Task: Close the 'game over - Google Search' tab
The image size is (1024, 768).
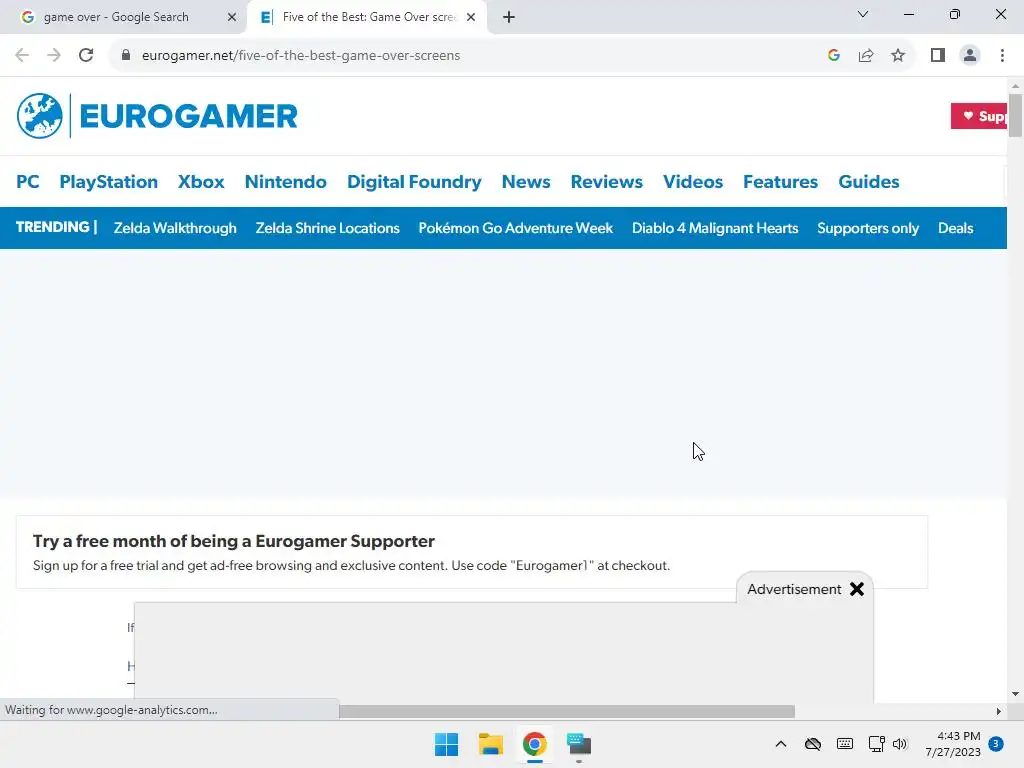Action: pyautogui.click(x=232, y=17)
